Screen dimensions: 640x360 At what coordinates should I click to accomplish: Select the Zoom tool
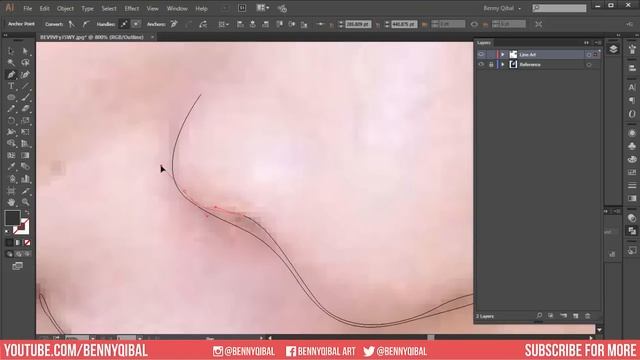[25, 202]
